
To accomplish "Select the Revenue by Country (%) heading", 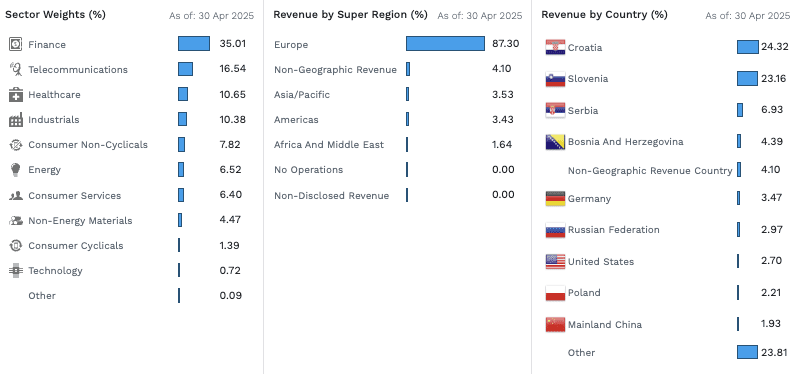I will point(604,15).
